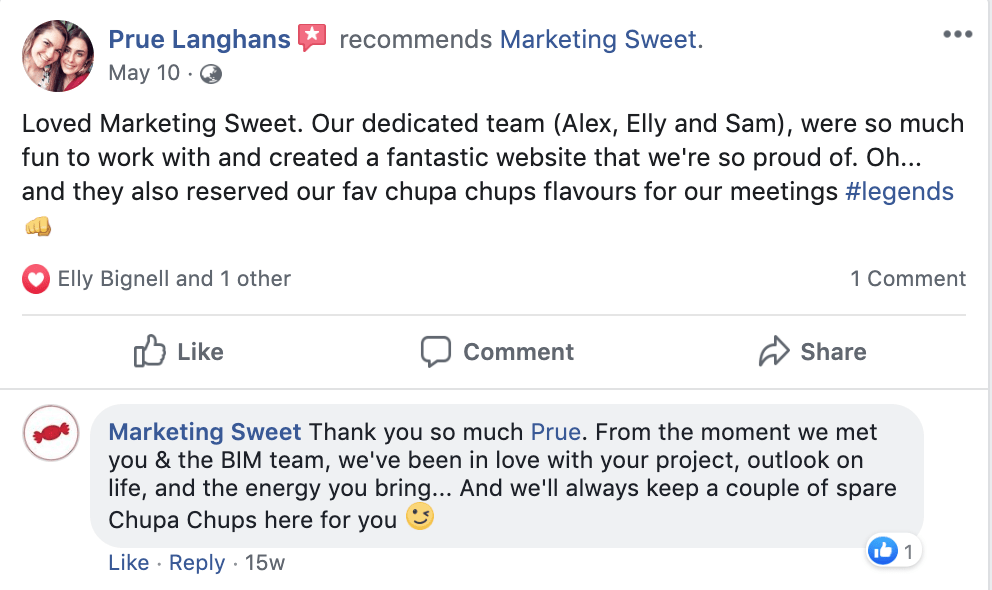Open the Marketing Sweet page link in header

click(x=598, y=40)
